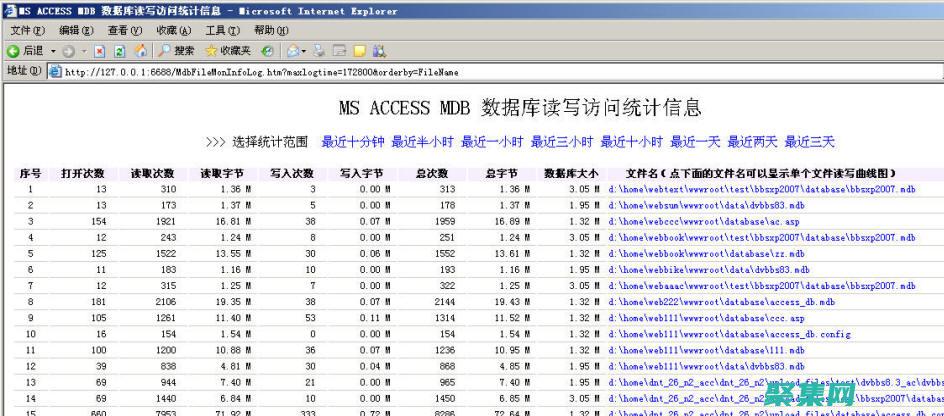Screen dimensions: 944x416
Task: Expand the Forward button history dropdown
Action: click(82, 51)
